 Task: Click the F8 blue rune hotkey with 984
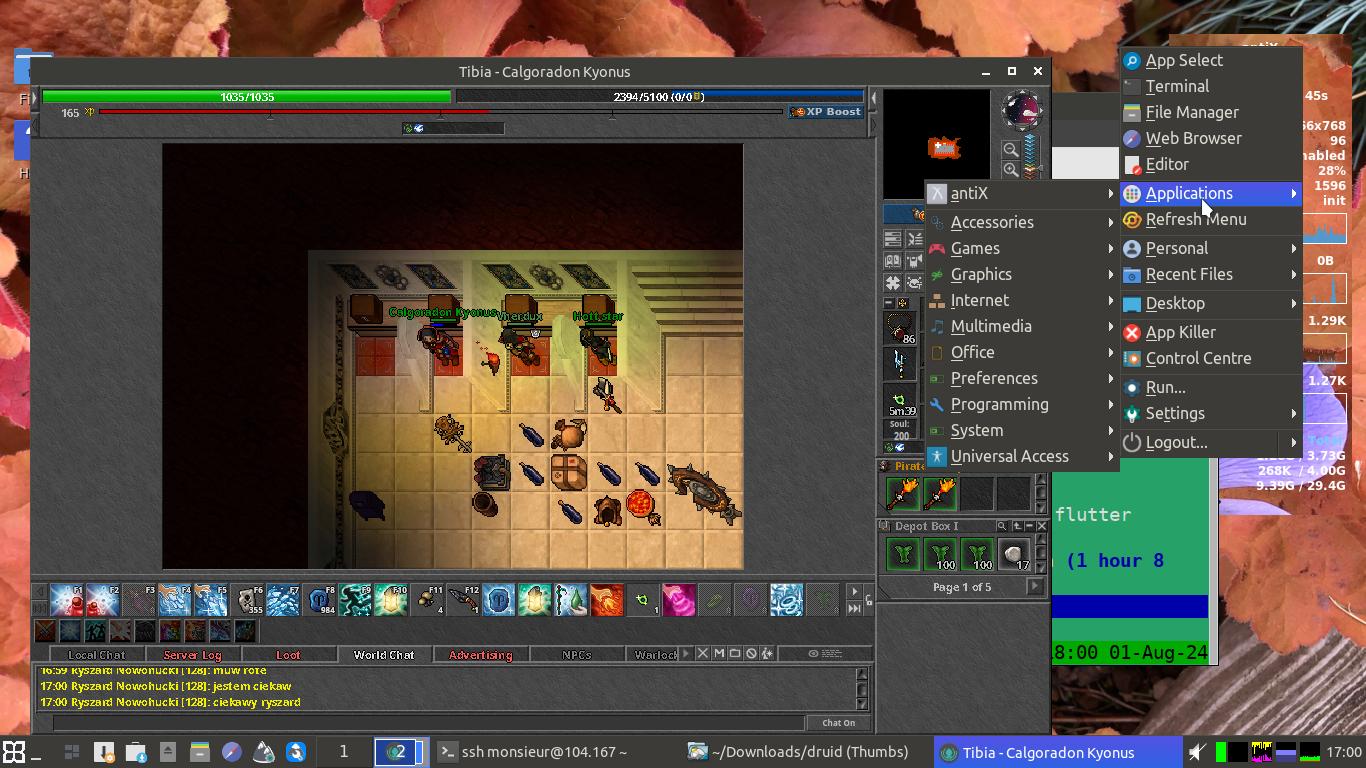[319, 599]
